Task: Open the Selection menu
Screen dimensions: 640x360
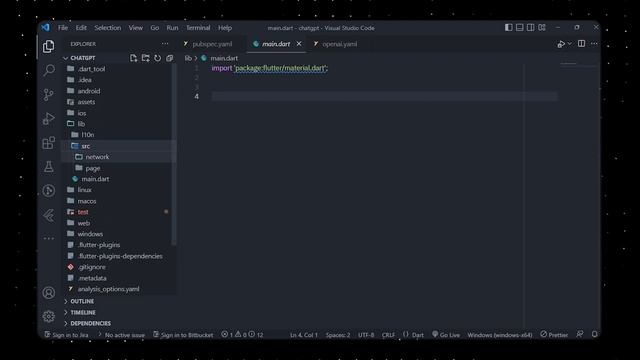Action: 108,28
